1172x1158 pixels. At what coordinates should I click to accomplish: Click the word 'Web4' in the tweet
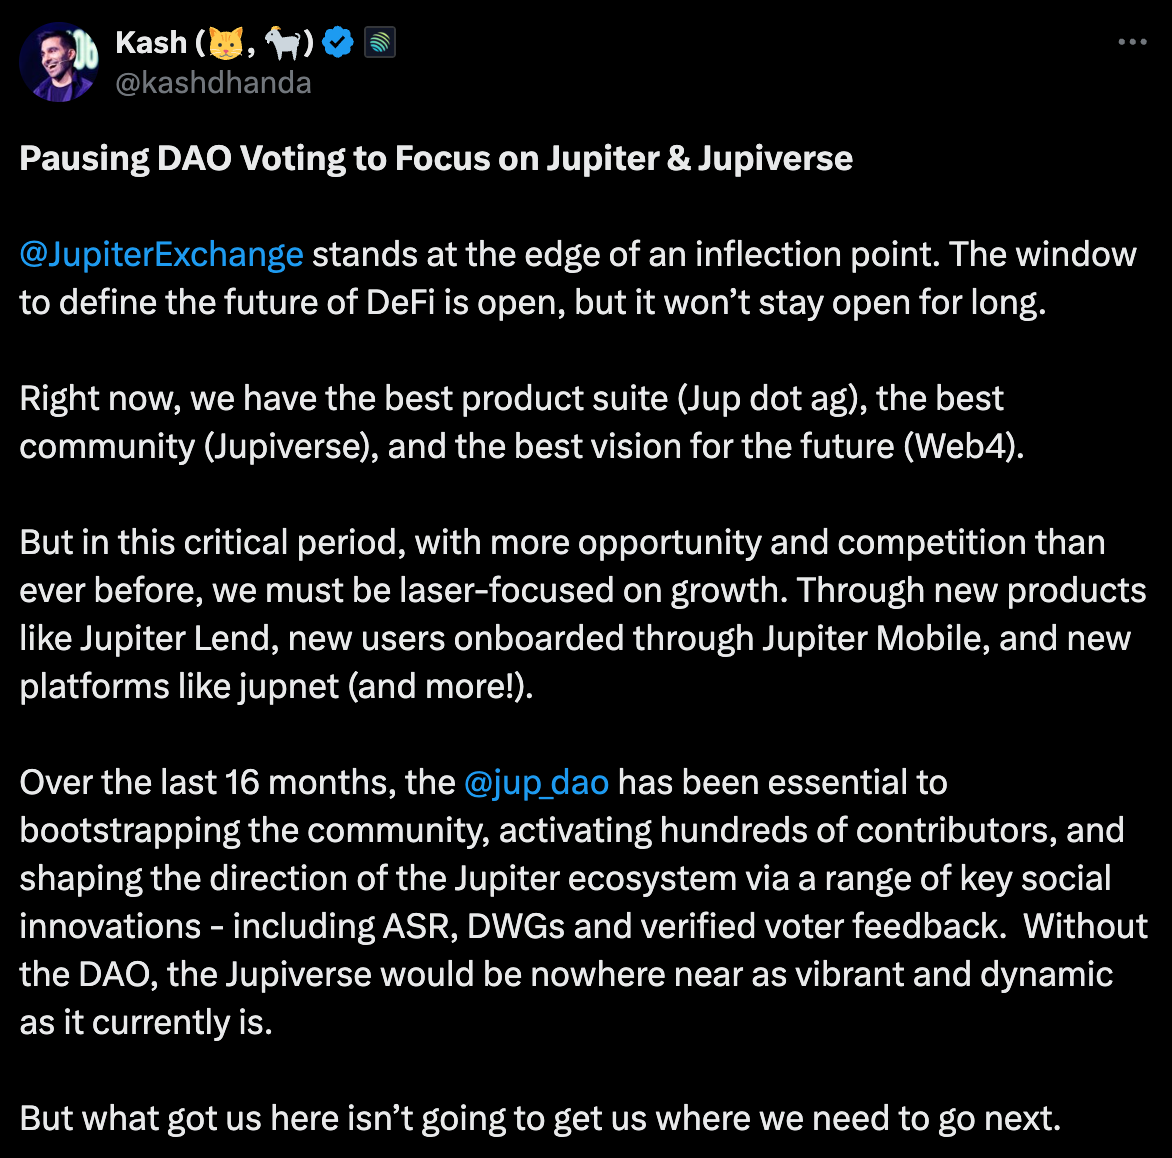962,446
